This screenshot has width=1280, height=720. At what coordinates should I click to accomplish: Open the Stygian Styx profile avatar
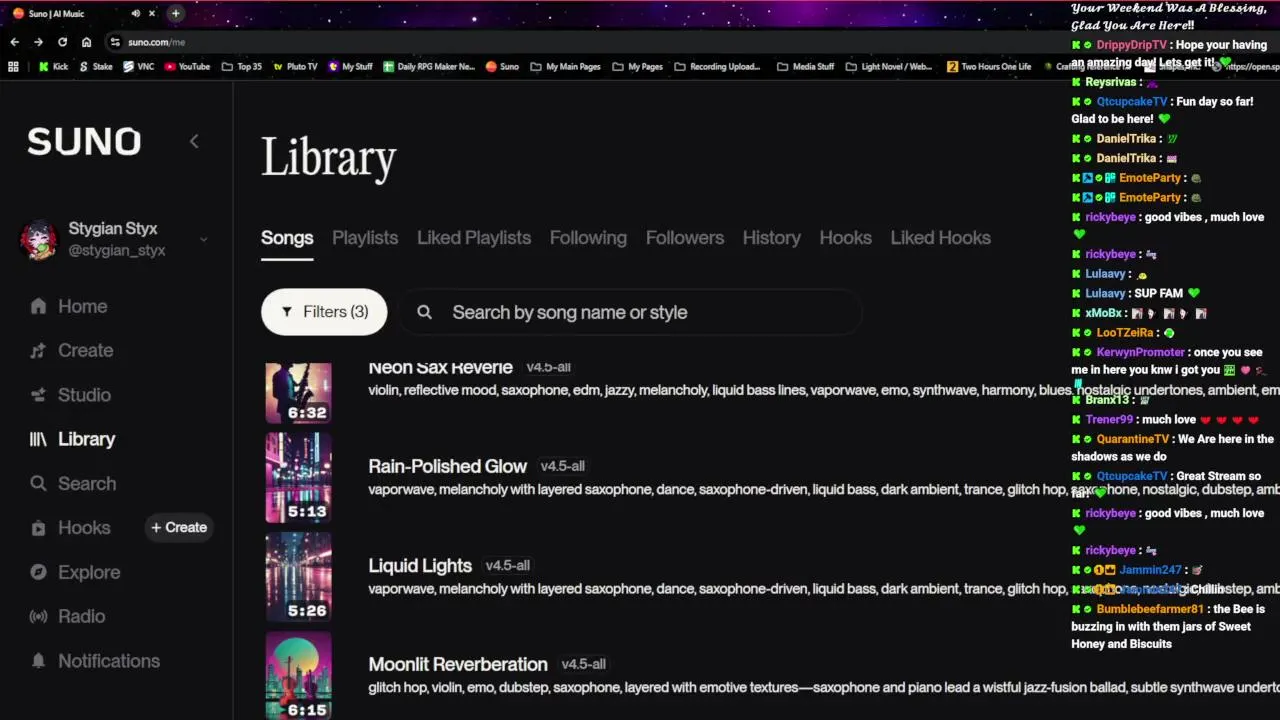[39, 240]
